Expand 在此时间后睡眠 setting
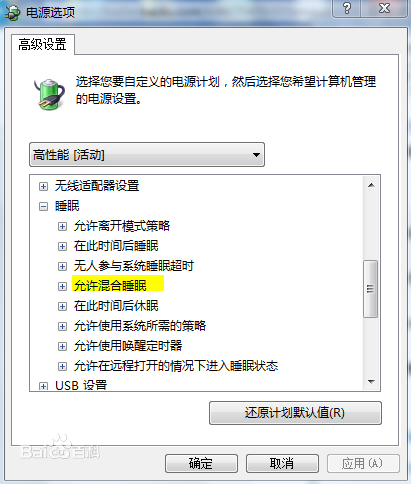The image size is (411, 484). click(x=62, y=246)
